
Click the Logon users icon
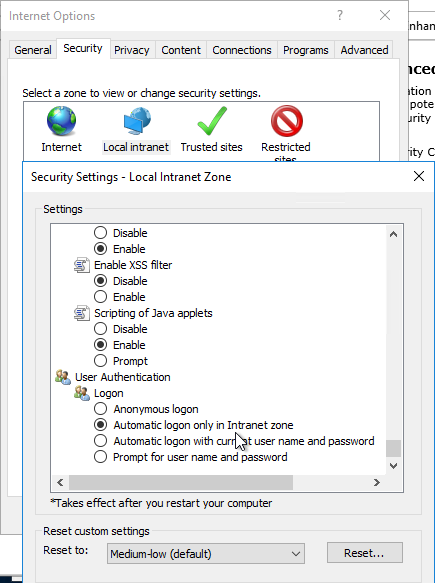[x=82, y=393]
